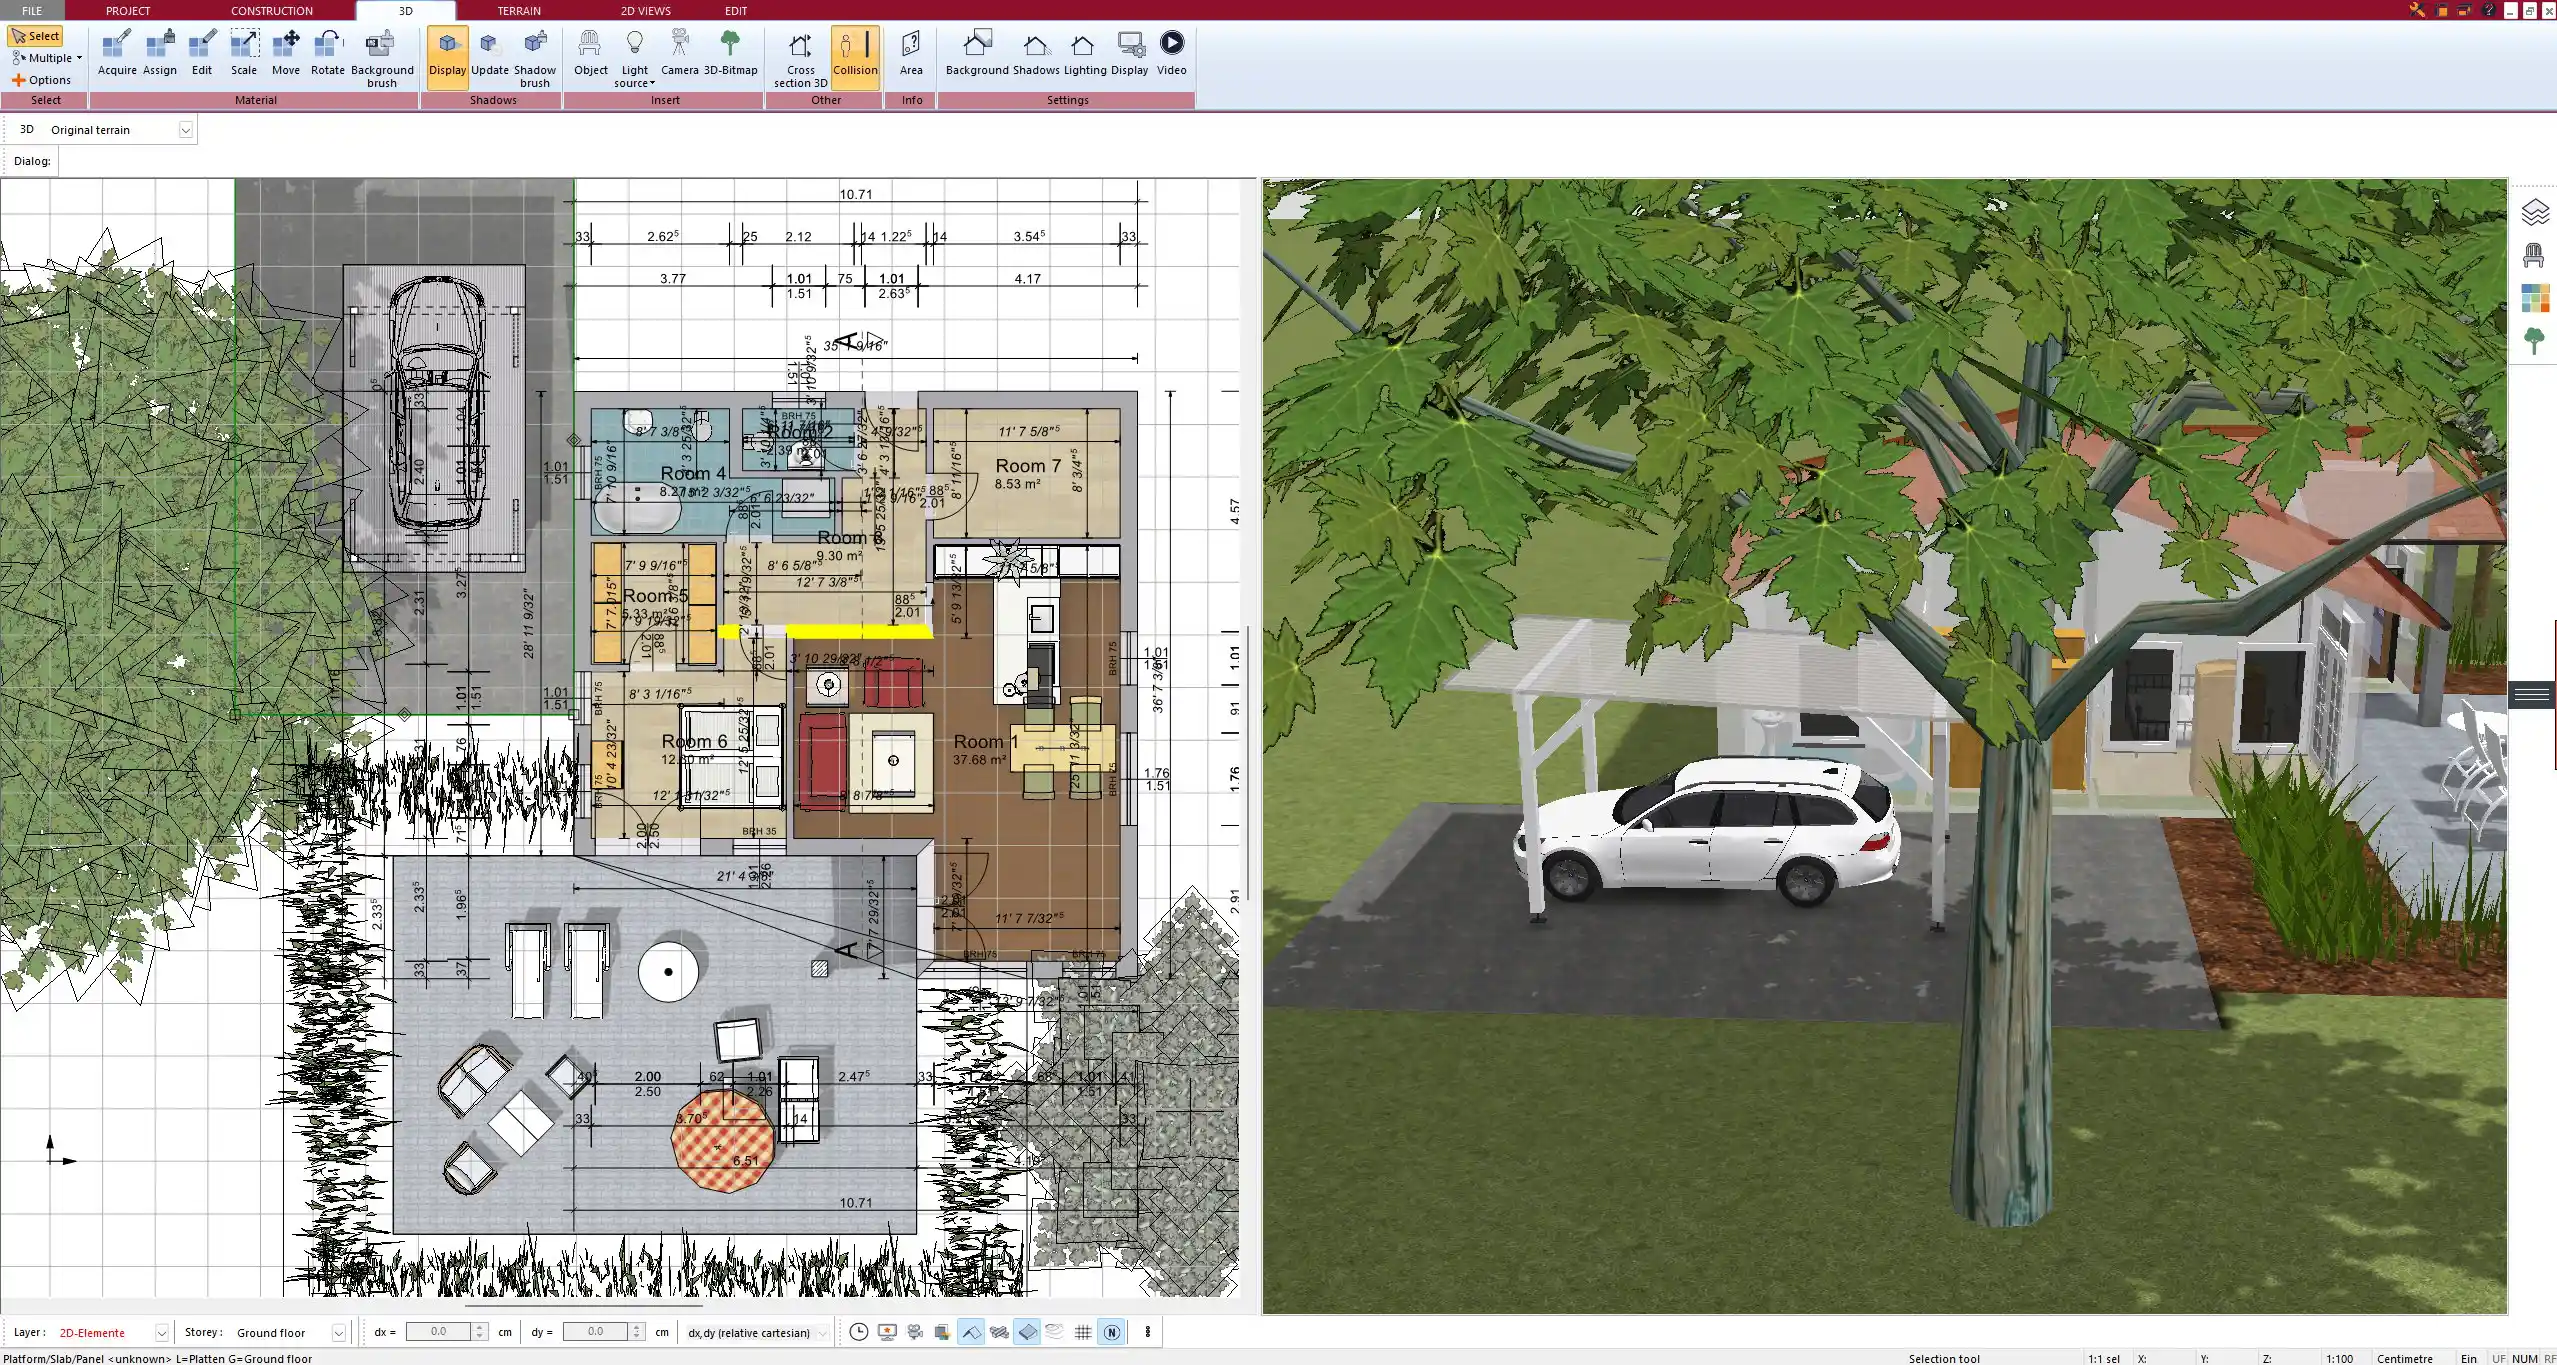Screen dimensions: 2557x1365
Task: Open the material Edit tool
Action: click(x=202, y=54)
